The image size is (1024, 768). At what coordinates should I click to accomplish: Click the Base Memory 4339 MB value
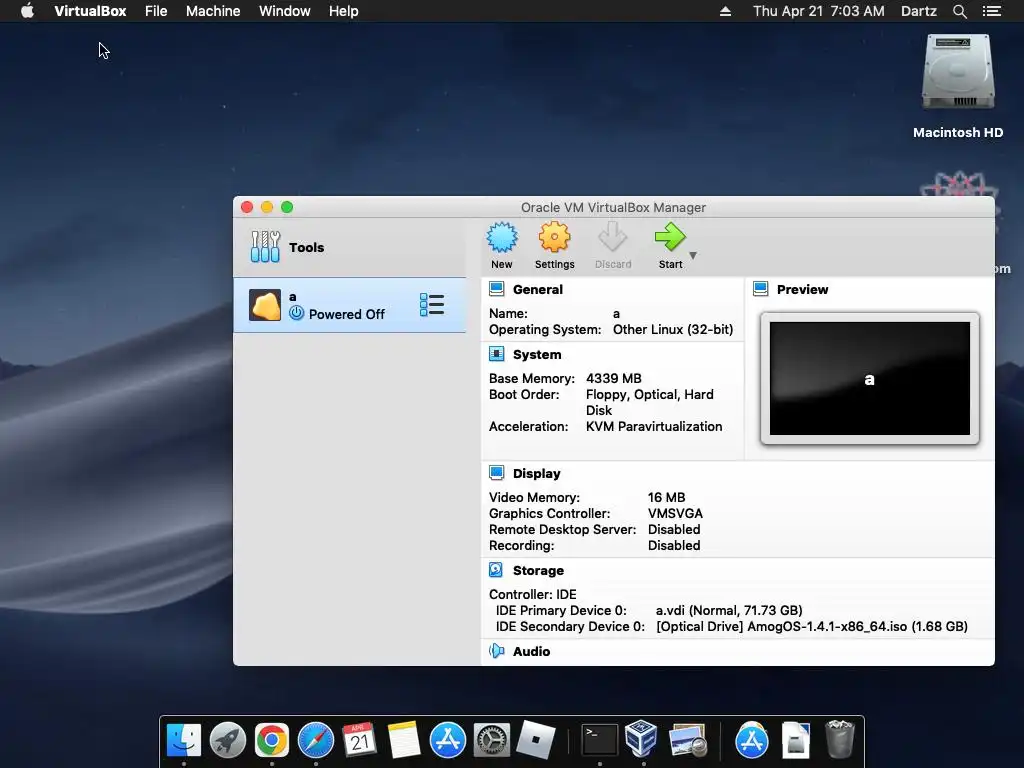click(613, 378)
